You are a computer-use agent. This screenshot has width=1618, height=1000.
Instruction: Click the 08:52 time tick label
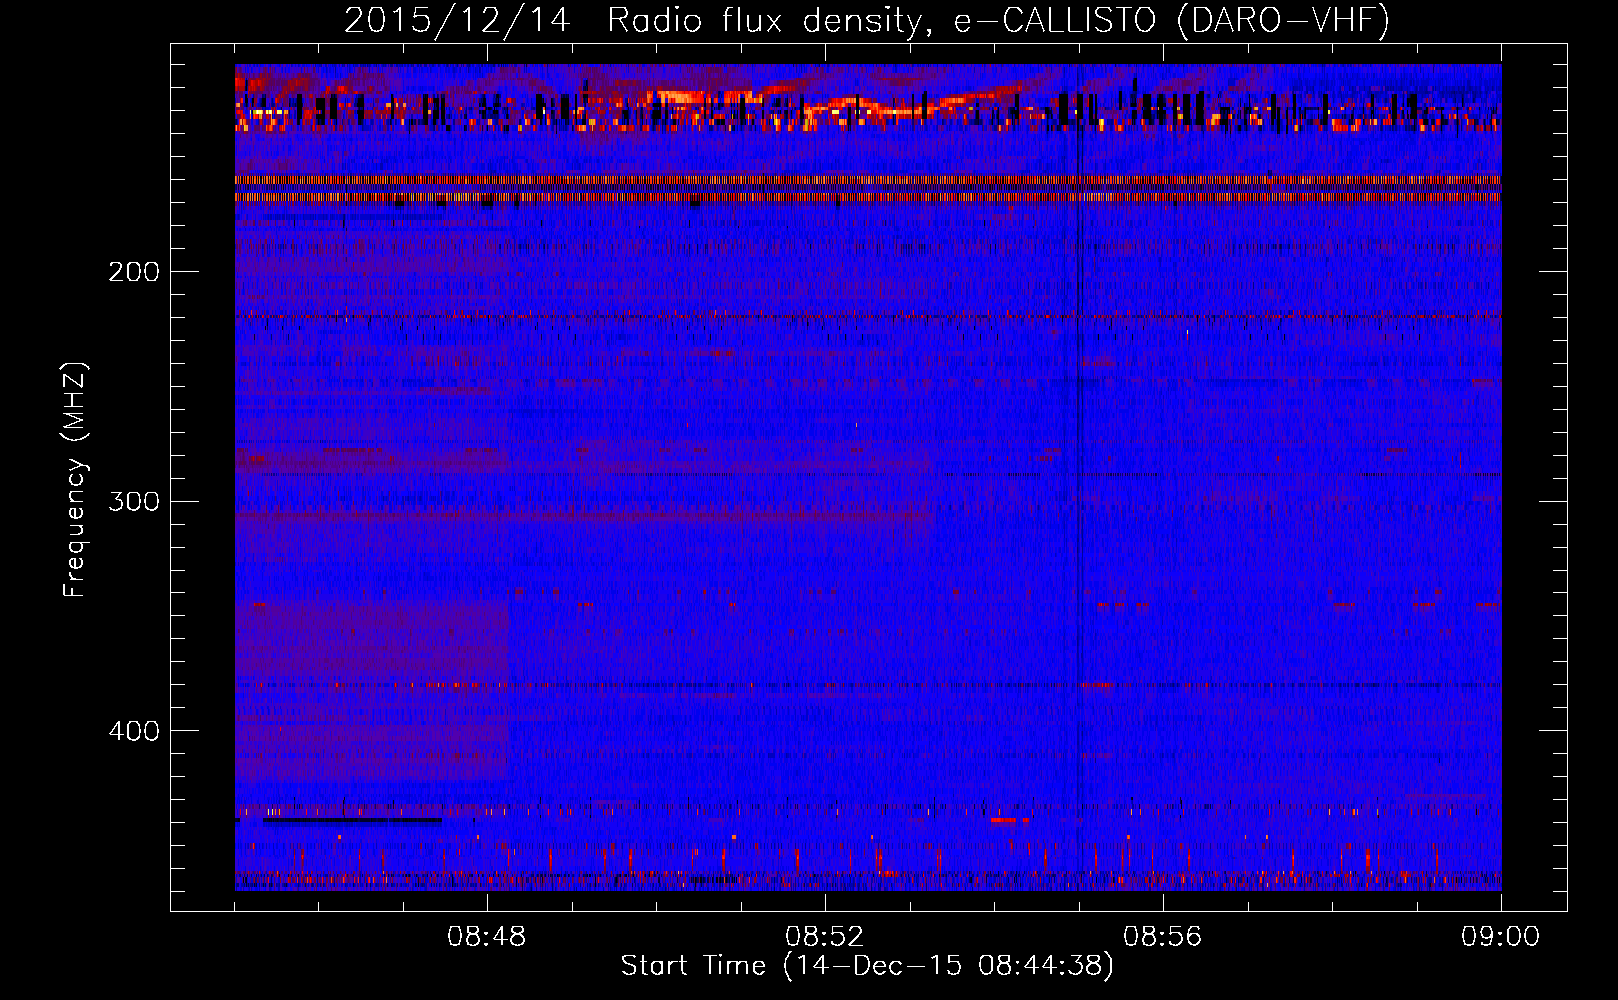(x=825, y=937)
